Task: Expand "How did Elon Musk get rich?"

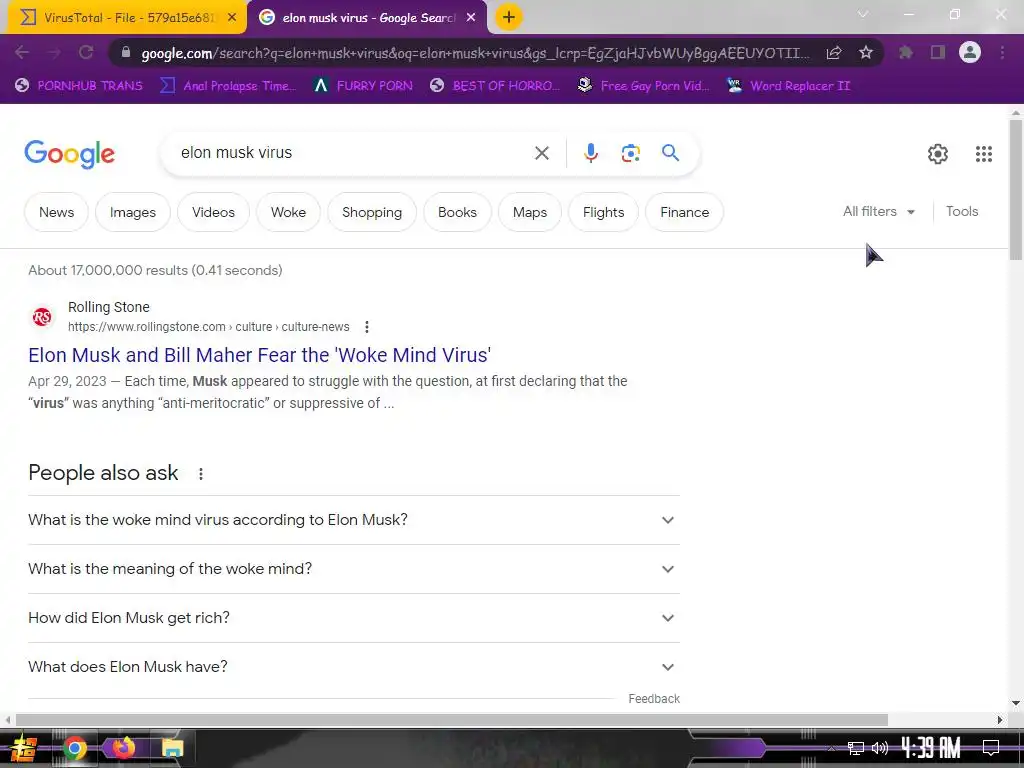Action: click(x=354, y=618)
